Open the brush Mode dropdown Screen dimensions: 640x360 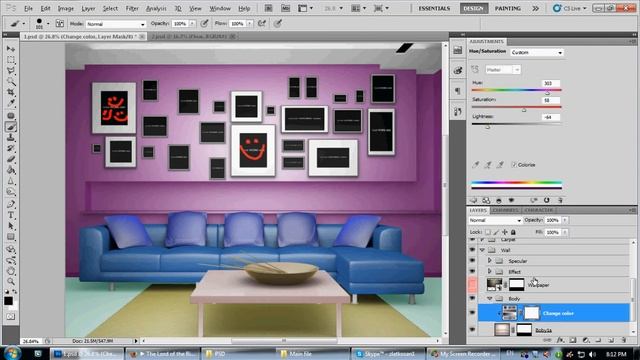pyautogui.click(x=116, y=24)
